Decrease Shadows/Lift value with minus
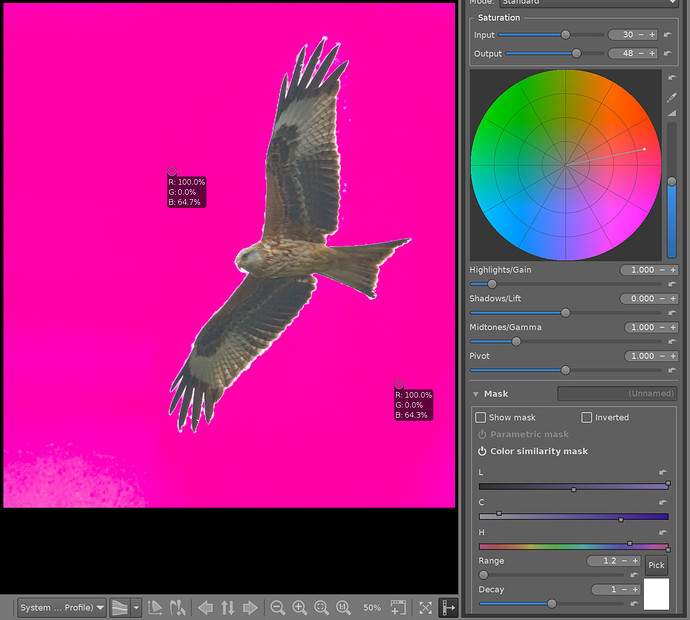 pyautogui.click(x=662, y=298)
